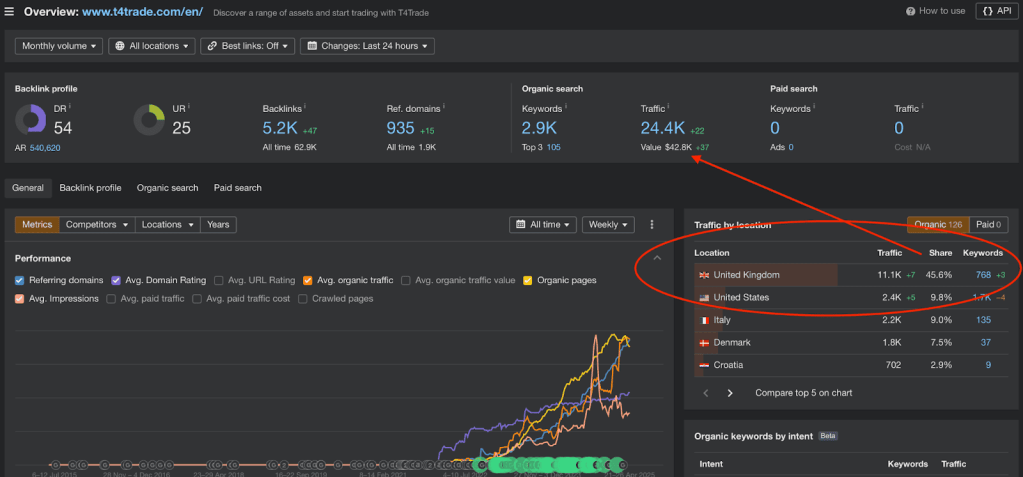The height and width of the screenshot is (477, 1023).
Task: Toggle Avg. Impressions checkbox
Action: 20,298
